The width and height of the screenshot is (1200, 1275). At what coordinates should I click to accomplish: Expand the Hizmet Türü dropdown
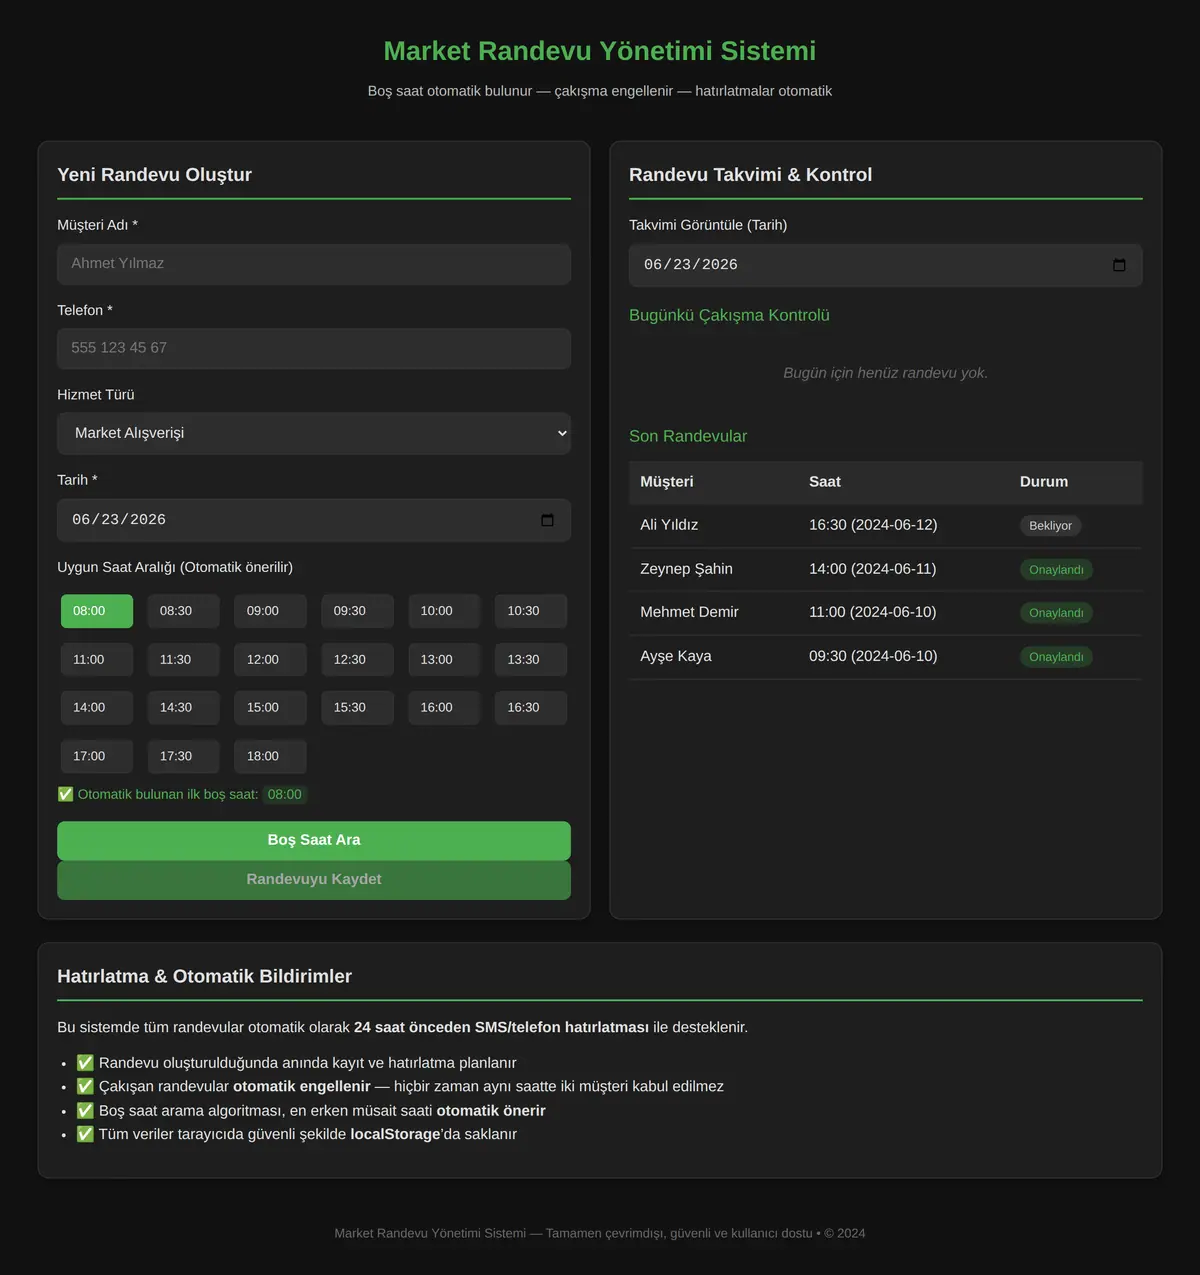tap(314, 433)
